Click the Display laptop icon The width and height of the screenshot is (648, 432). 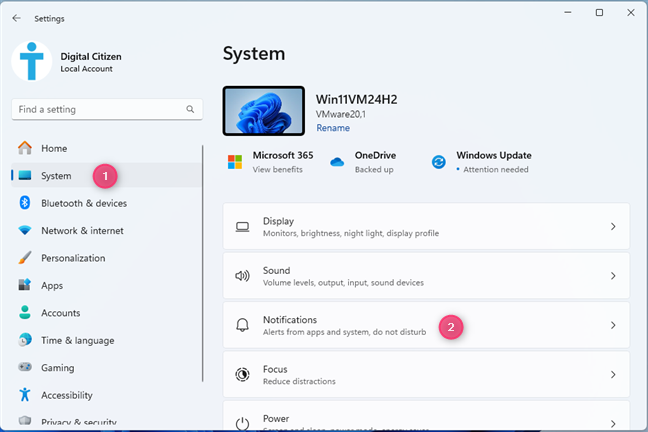point(243,227)
